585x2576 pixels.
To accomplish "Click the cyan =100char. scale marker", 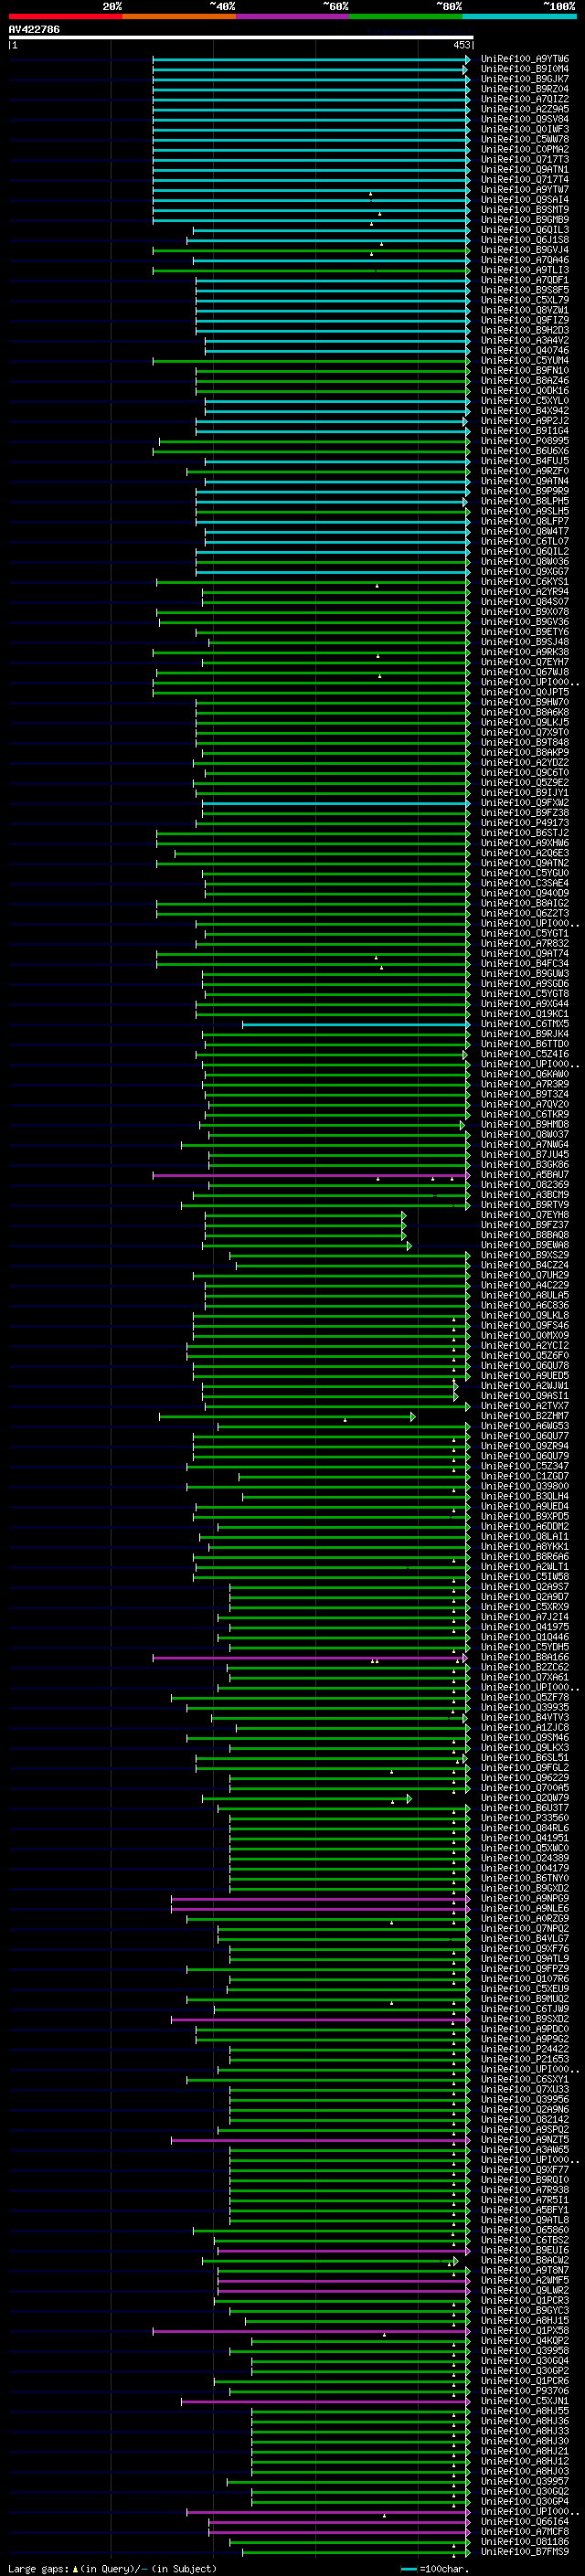I will (x=408, y=2568).
